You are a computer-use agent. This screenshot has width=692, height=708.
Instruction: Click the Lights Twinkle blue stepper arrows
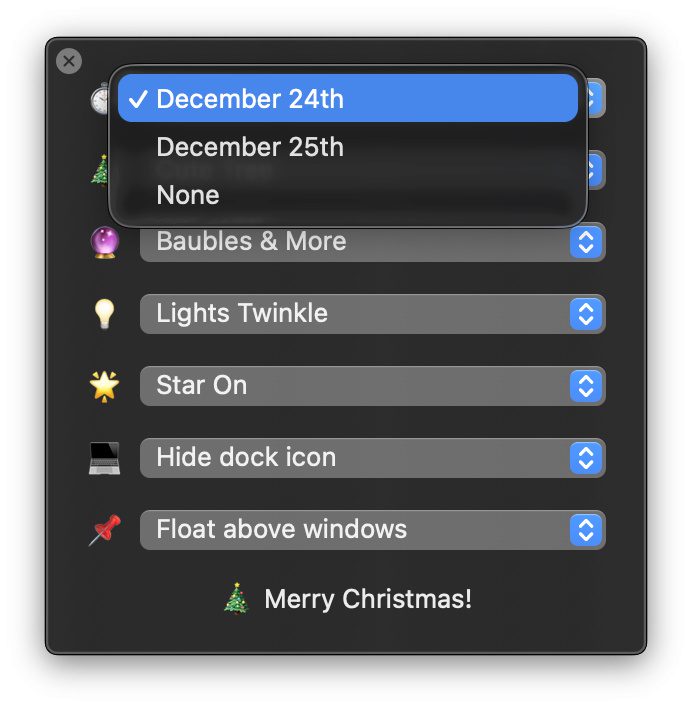point(587,314)
